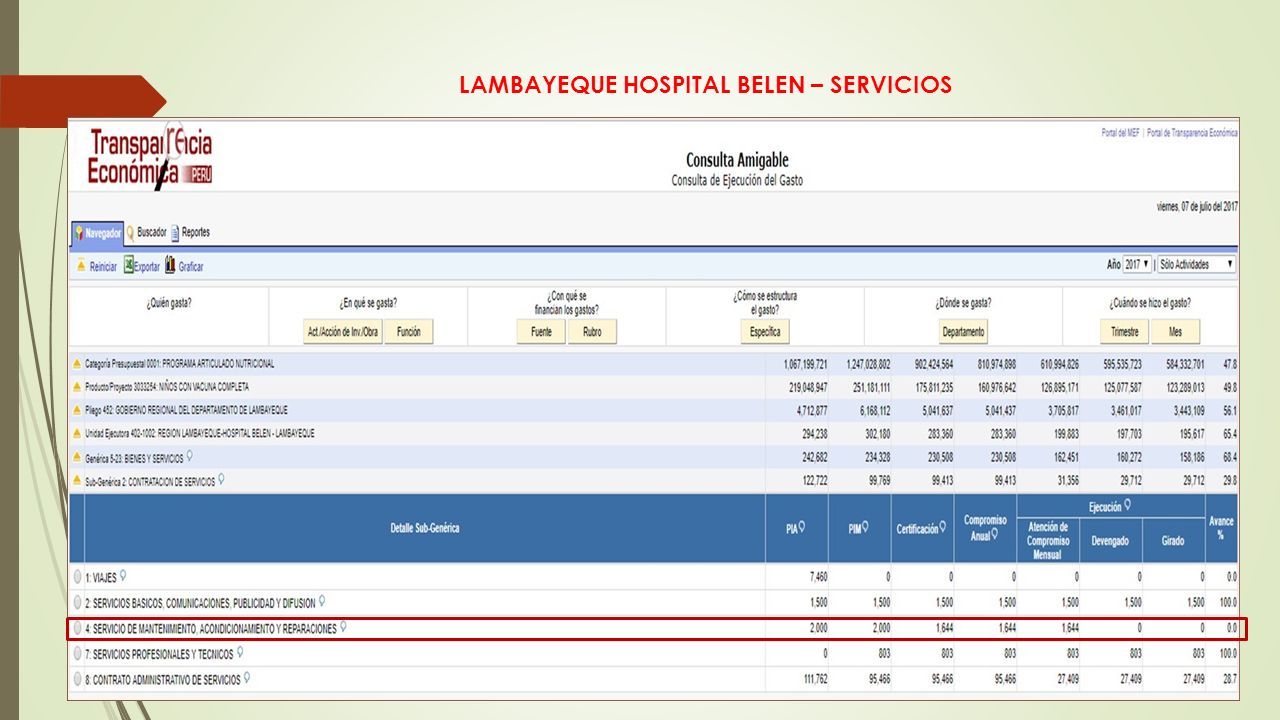Screen dimensions: 1280x720
Task: Click info icon after SERVICIOS BASICOS, COMUNICACIONES row
Action: (321, 602)
